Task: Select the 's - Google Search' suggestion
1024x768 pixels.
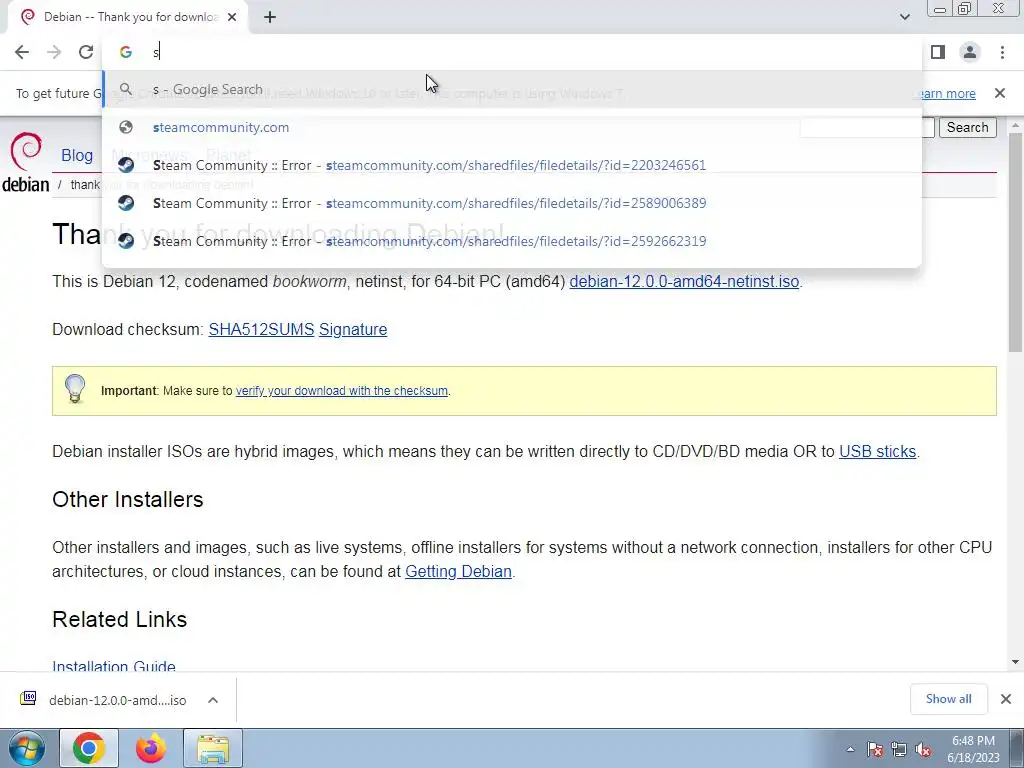Action: [x=512, y=89]
